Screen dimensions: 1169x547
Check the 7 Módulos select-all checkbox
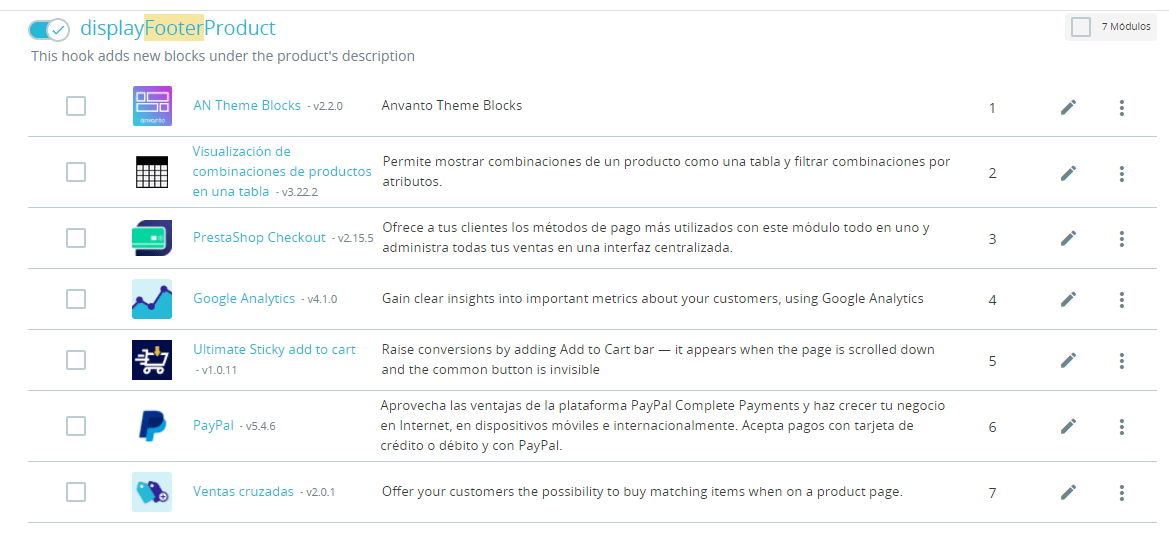1080,27
